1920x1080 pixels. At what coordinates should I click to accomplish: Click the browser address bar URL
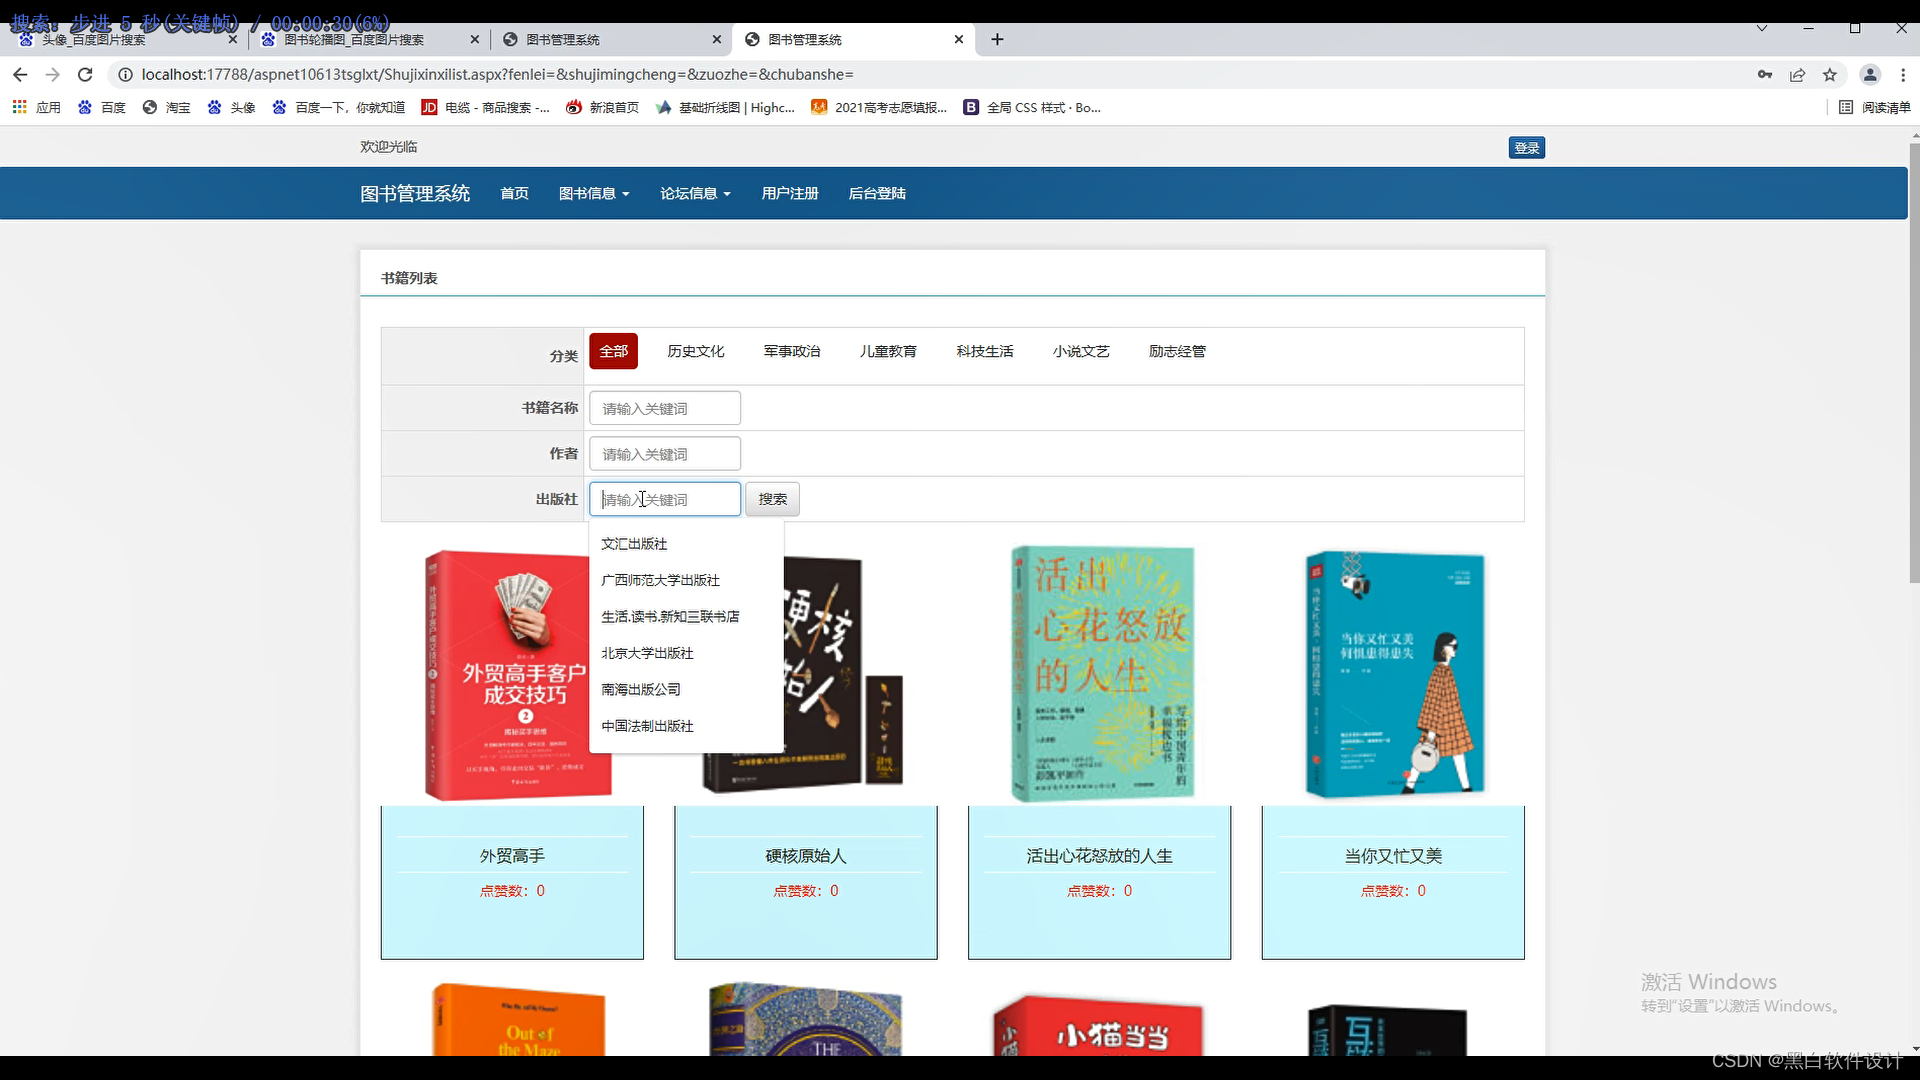pyautogui.click(x=497, y=75)
